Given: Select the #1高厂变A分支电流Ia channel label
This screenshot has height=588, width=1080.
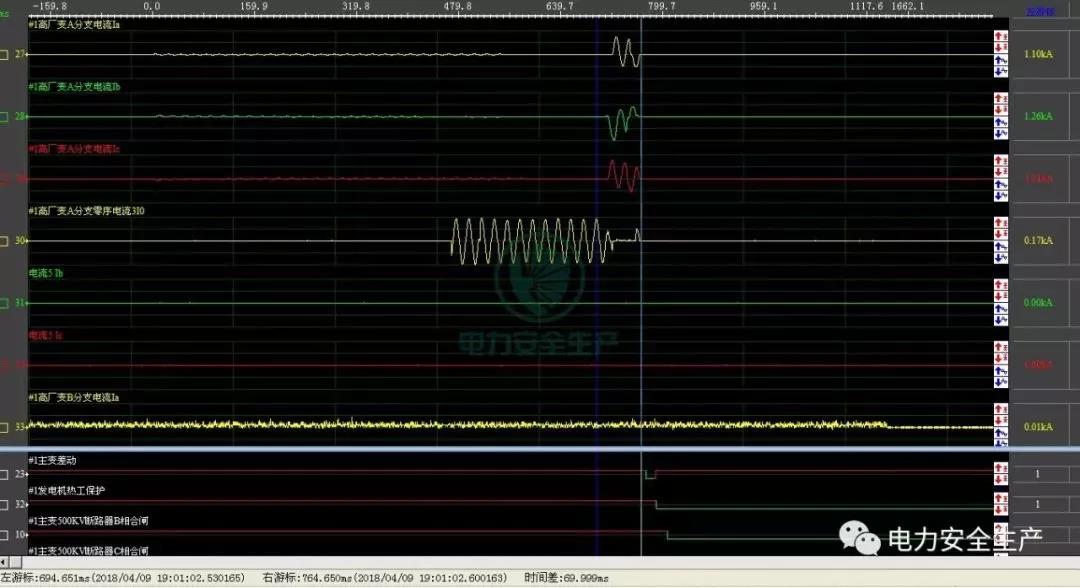Looking at the screenshot, I should point(75,25).
